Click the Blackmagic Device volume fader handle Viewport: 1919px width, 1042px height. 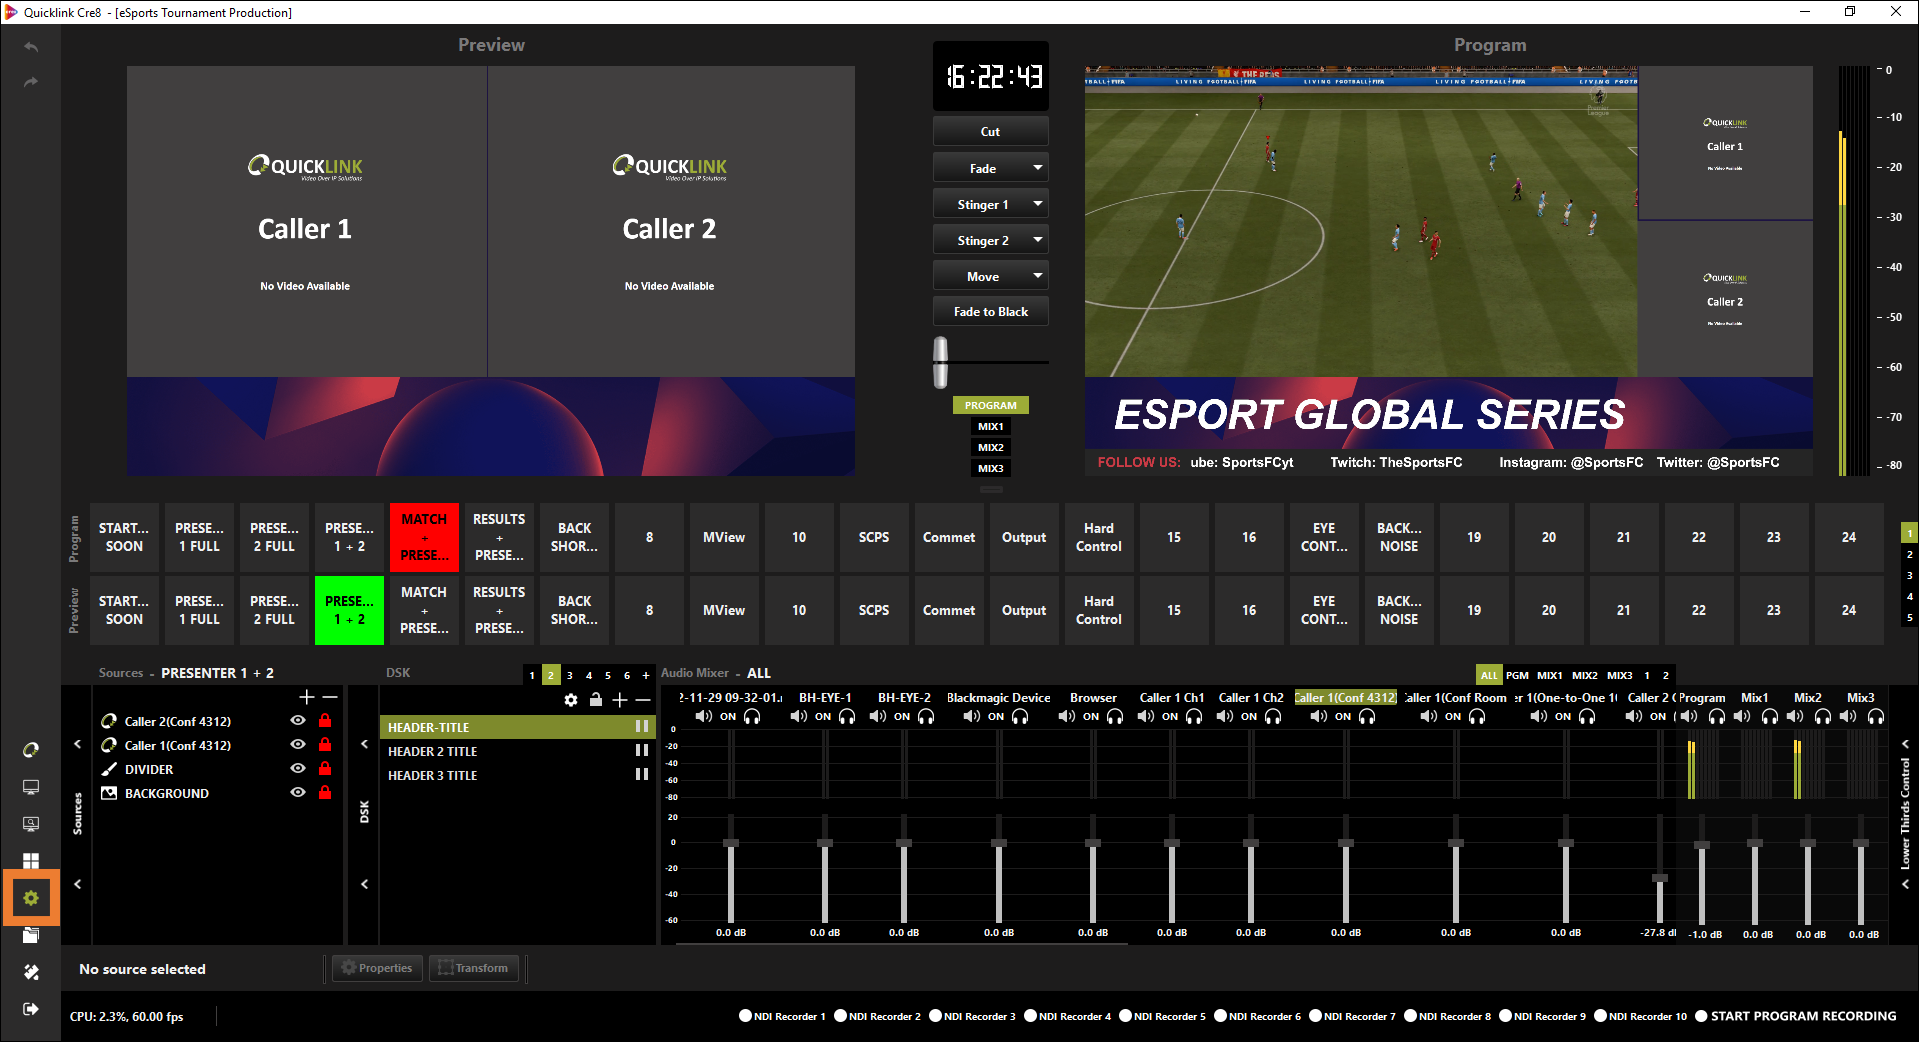point(998,843)
